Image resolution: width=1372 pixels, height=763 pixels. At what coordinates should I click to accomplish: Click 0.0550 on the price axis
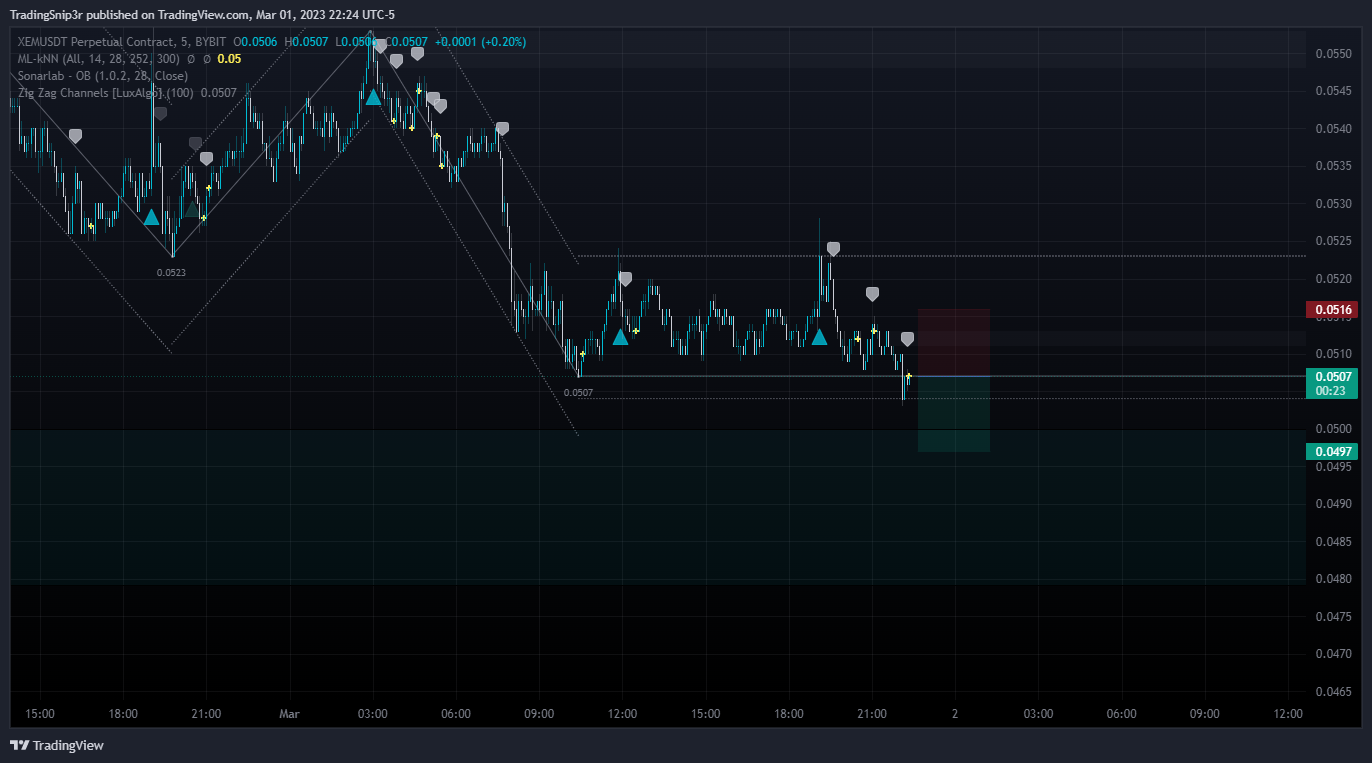coord(1334,54)
